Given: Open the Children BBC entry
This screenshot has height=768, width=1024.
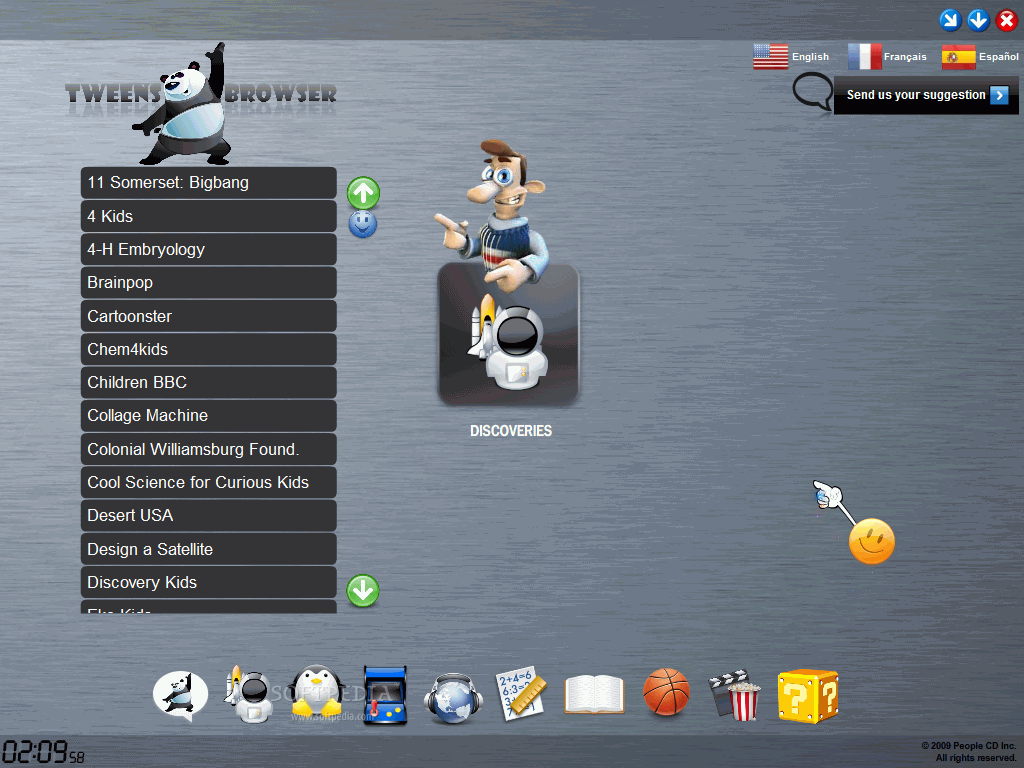Looking at the screenshot, I should coord(208,383).
